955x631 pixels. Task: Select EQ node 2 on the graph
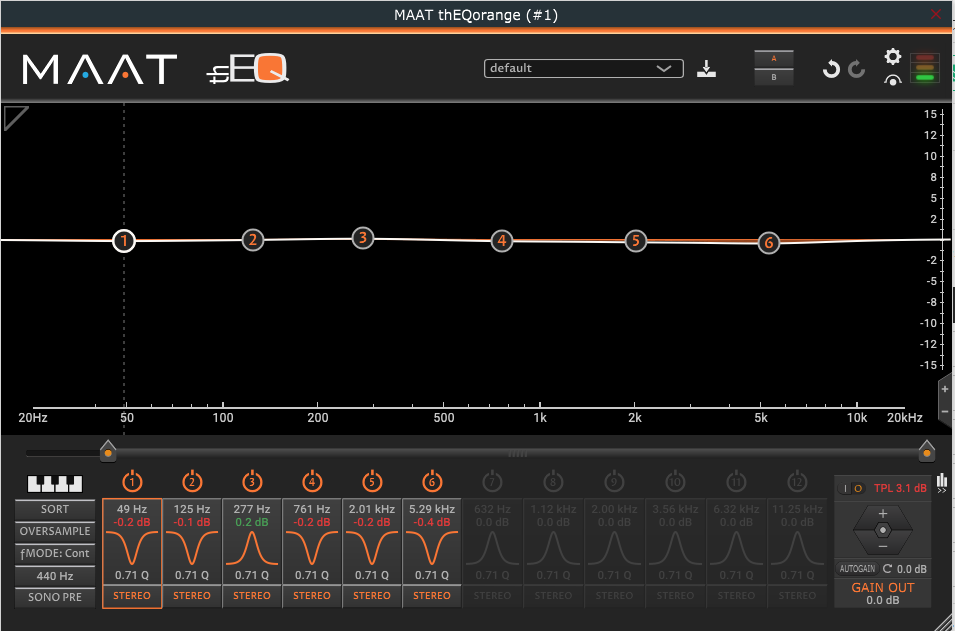click(253, 240)
